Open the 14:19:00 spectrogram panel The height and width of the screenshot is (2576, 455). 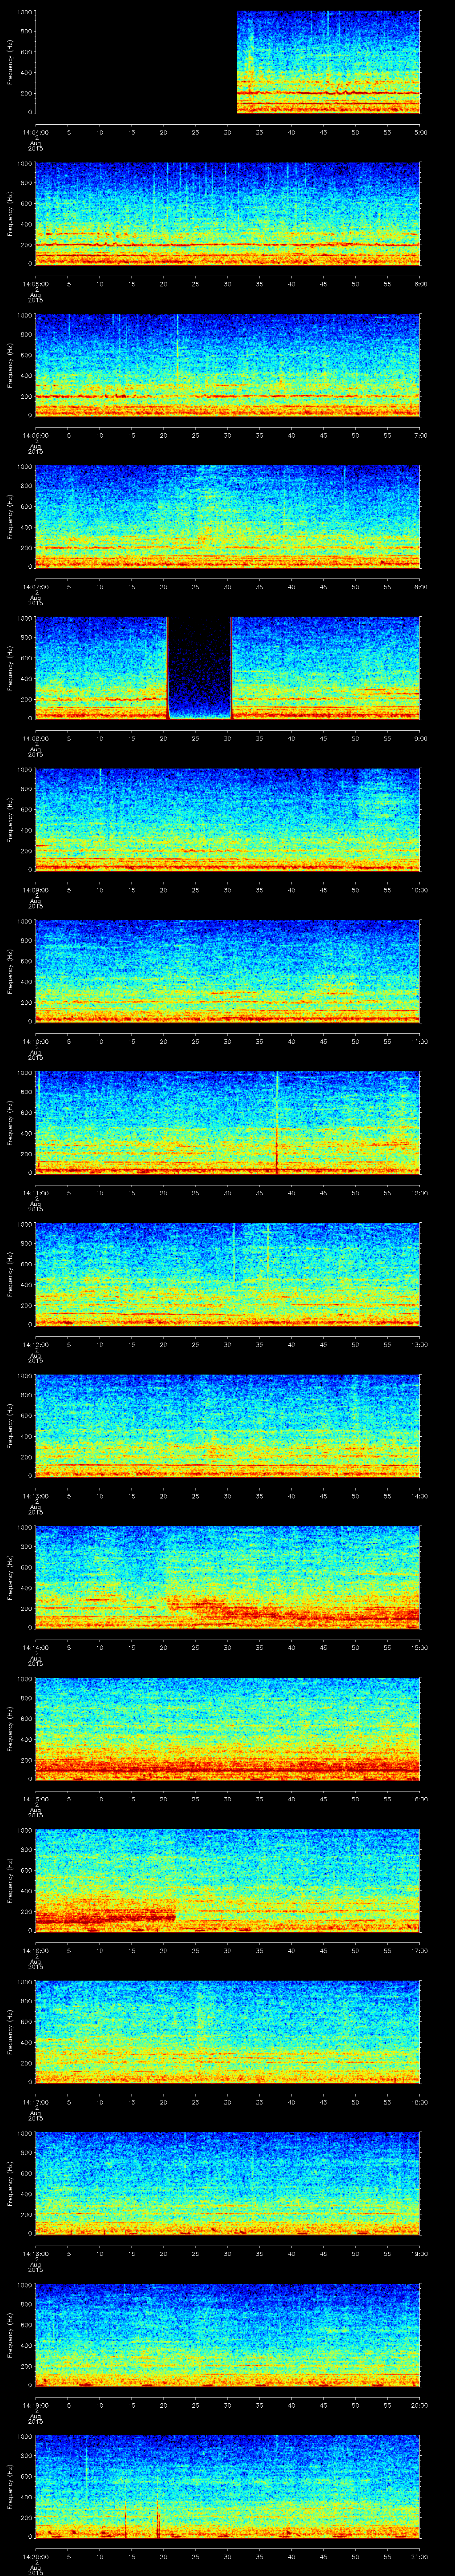[227, 2335]
